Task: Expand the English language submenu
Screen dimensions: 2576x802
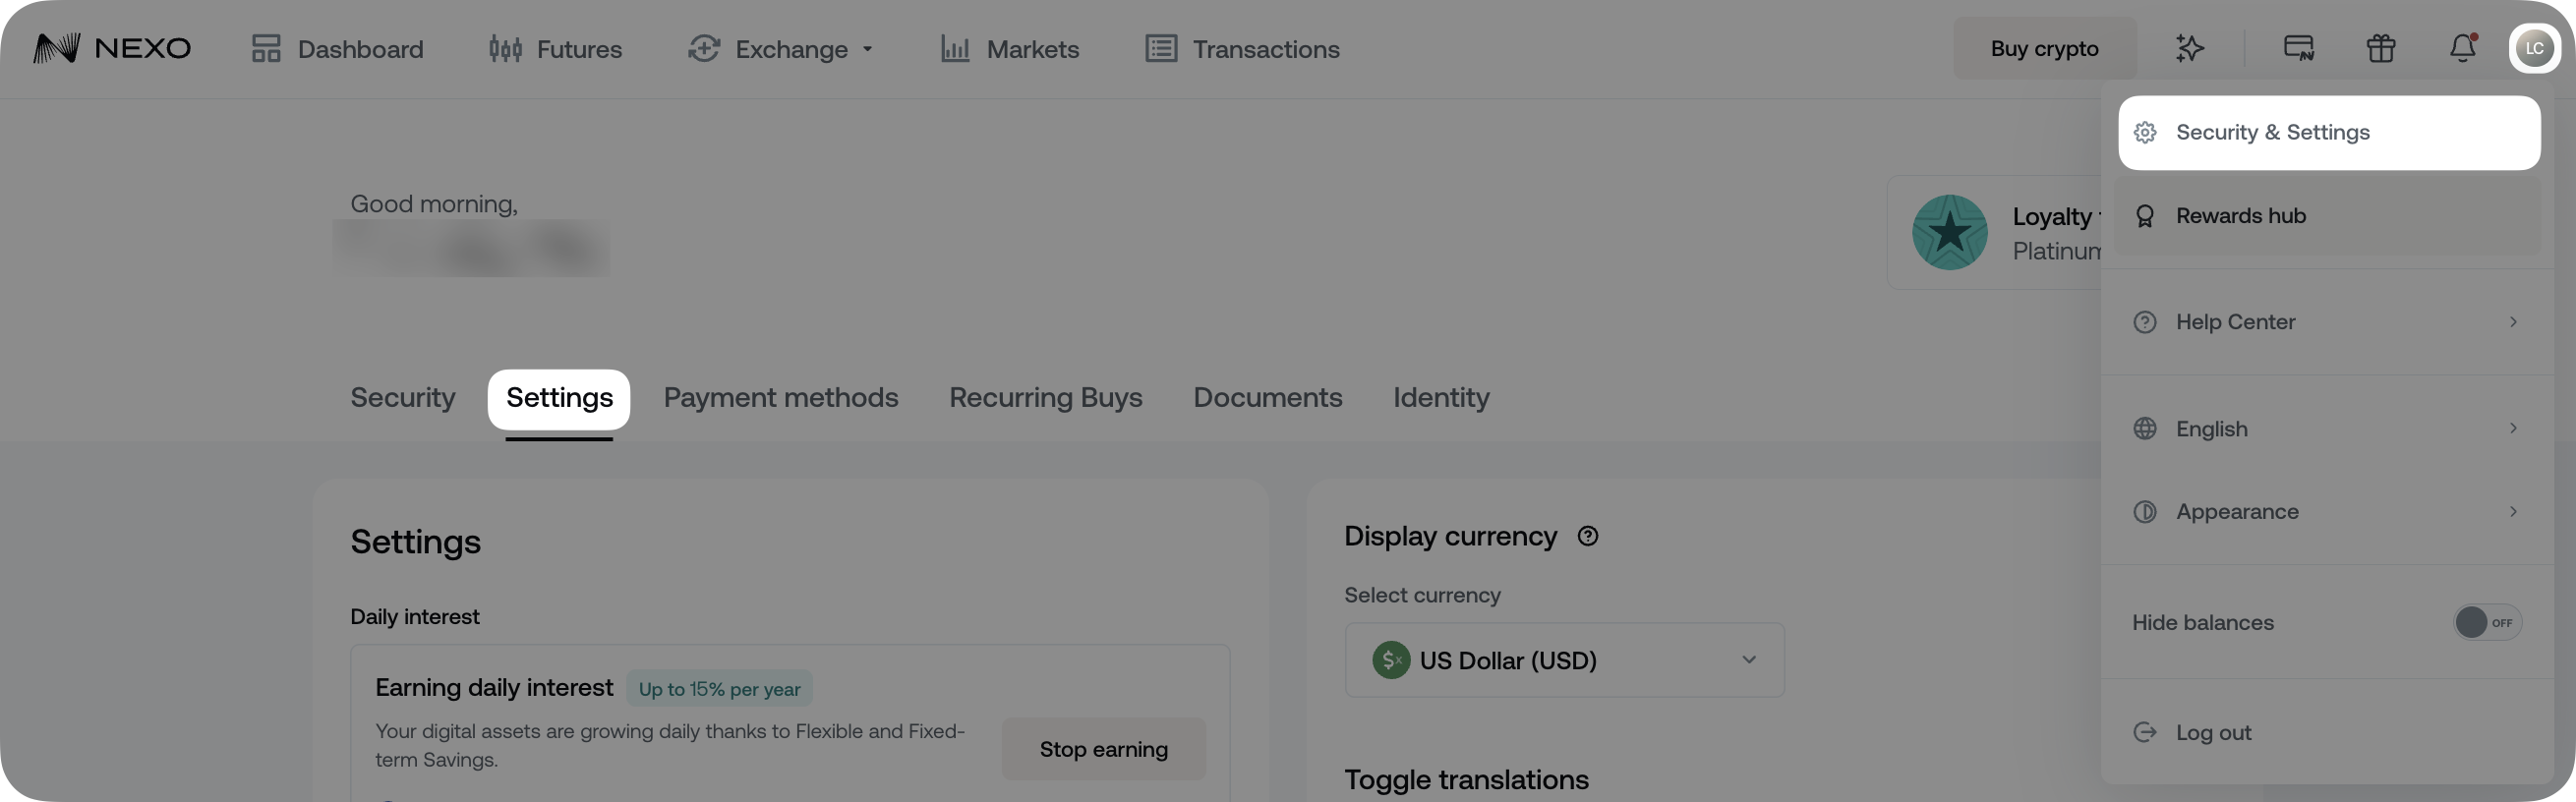Action: coord(2326,429)
